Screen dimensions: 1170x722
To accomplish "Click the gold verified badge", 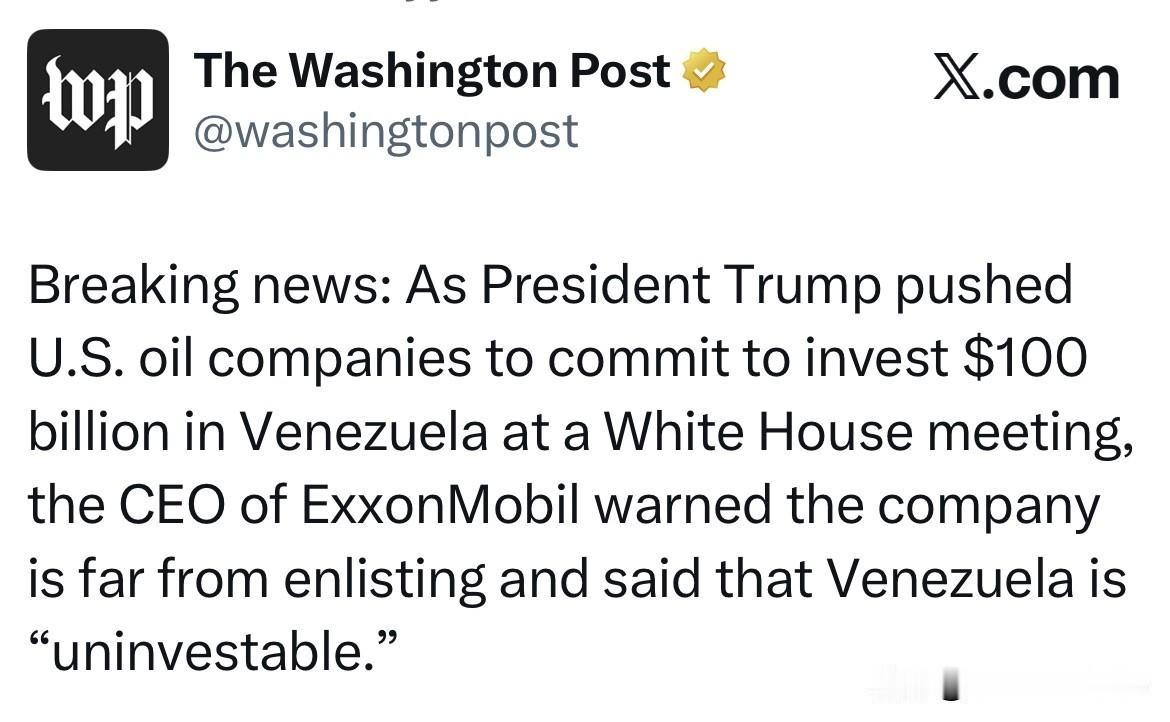I will tap(703, 72).
